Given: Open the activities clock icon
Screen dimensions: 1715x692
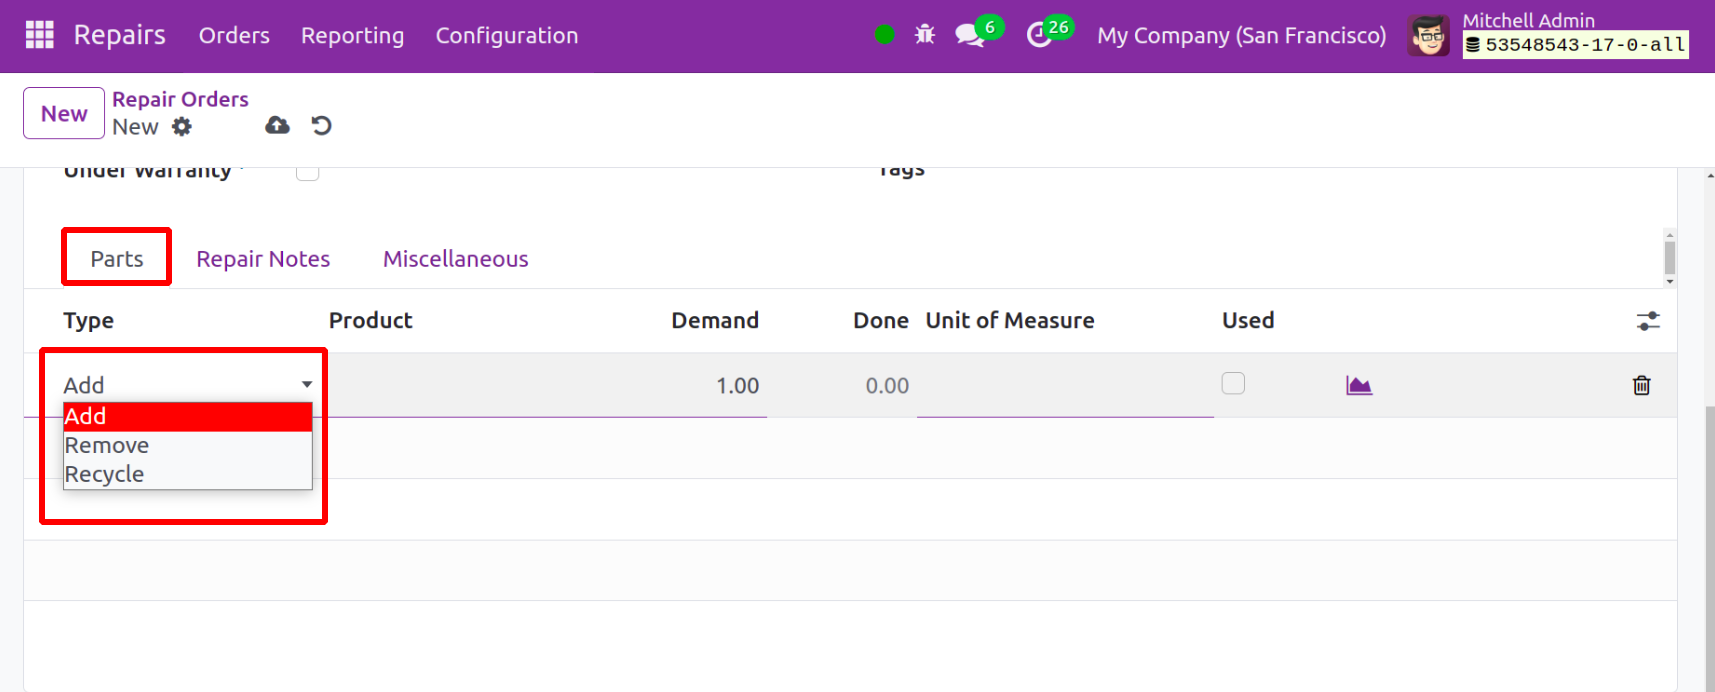Looking at the screenshot, I should tap(1039, 36).
